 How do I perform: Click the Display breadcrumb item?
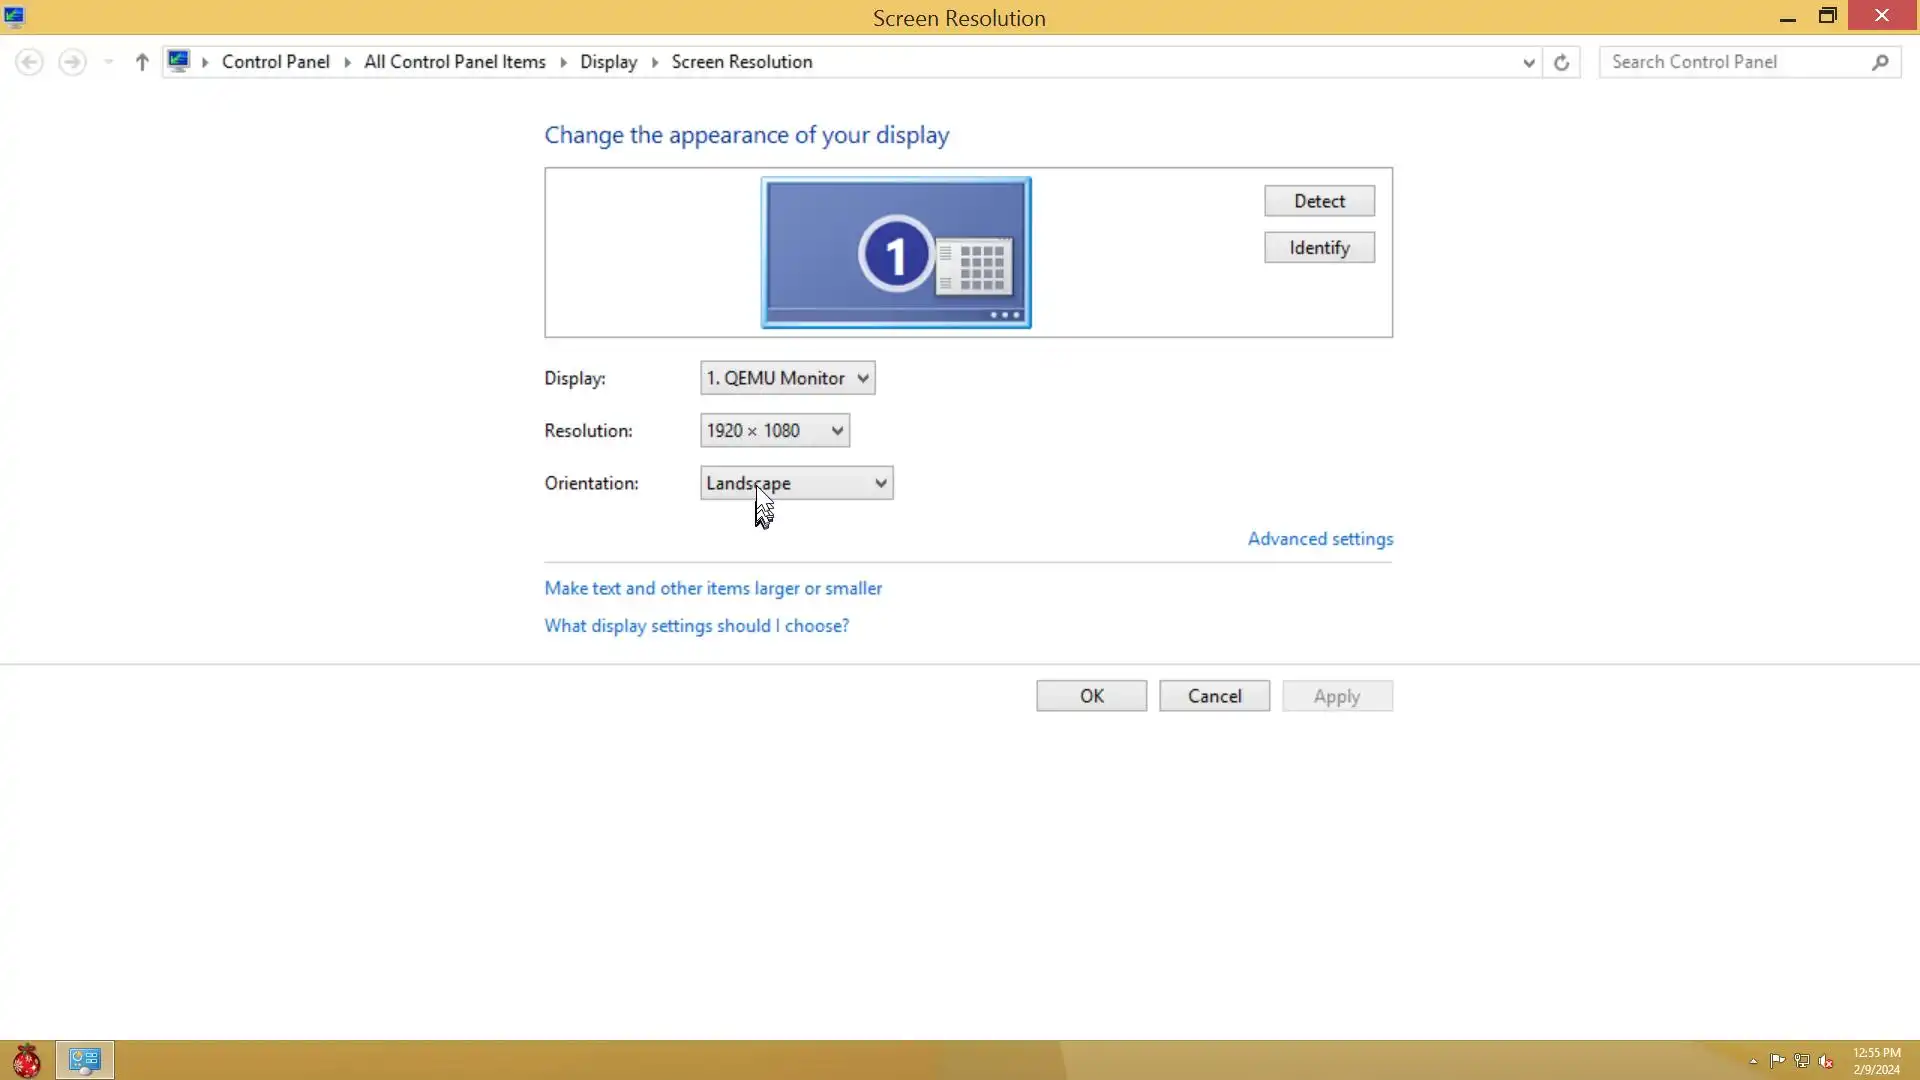608,62
